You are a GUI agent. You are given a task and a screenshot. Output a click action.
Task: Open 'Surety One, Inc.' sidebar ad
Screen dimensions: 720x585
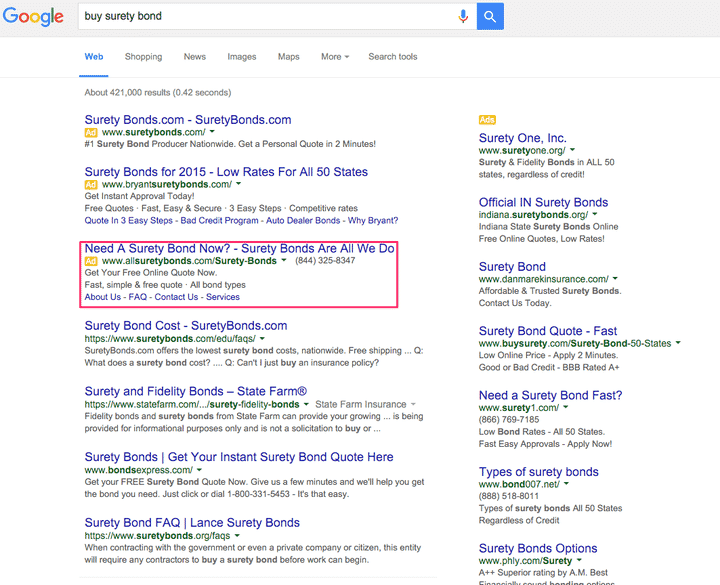click(x=523, y=138)
